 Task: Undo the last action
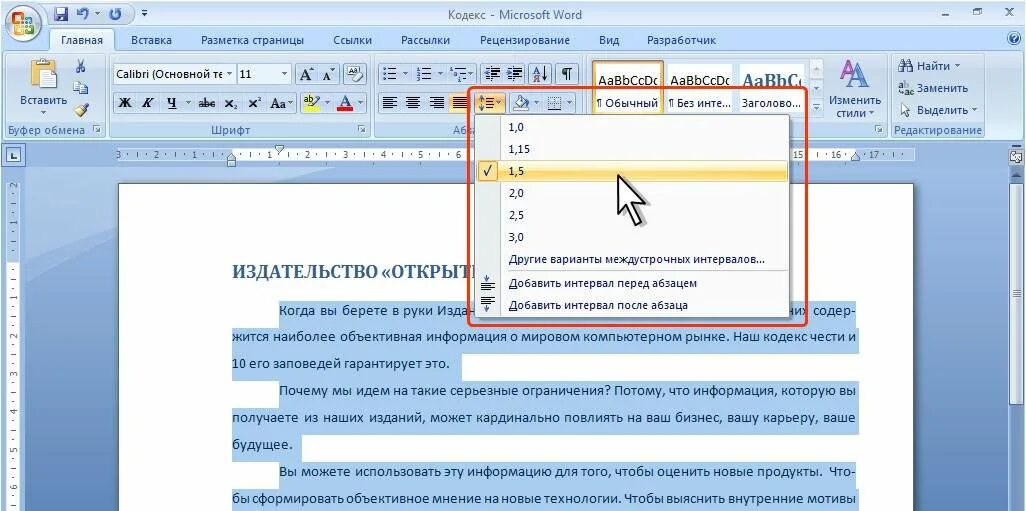[x=82, y=14]
